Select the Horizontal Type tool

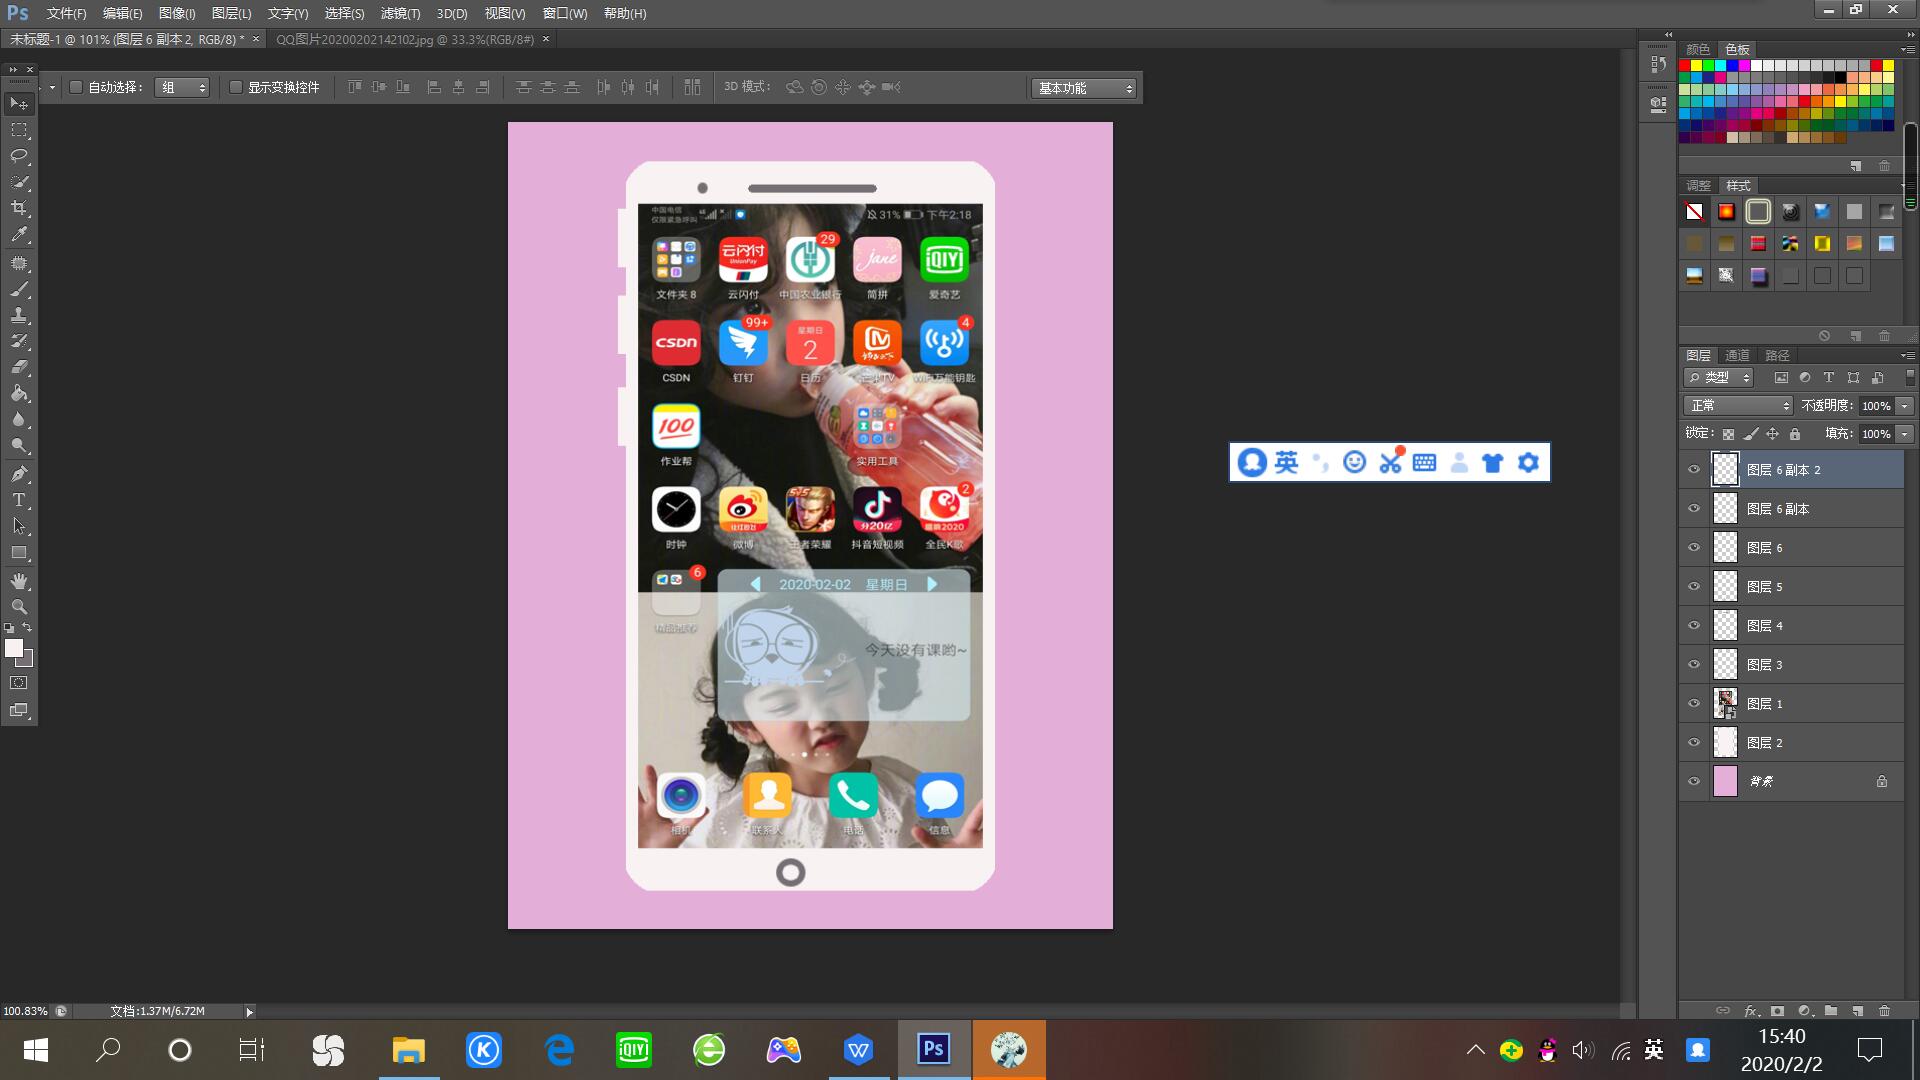point(19,500)
